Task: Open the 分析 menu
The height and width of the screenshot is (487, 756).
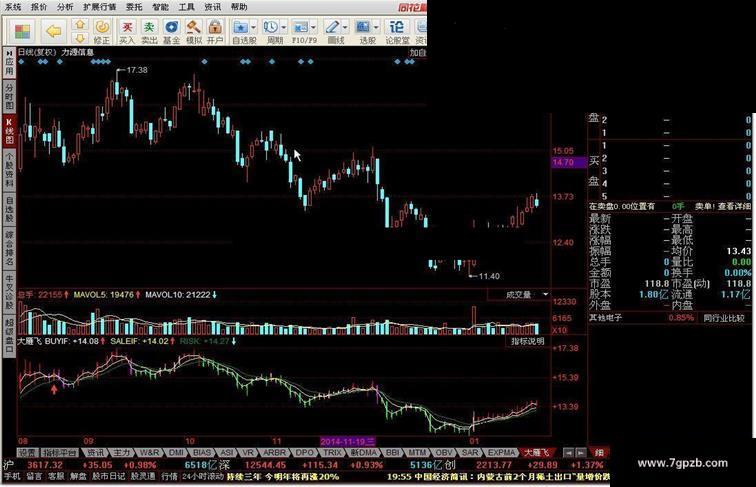Action: (x=65, y=7)
